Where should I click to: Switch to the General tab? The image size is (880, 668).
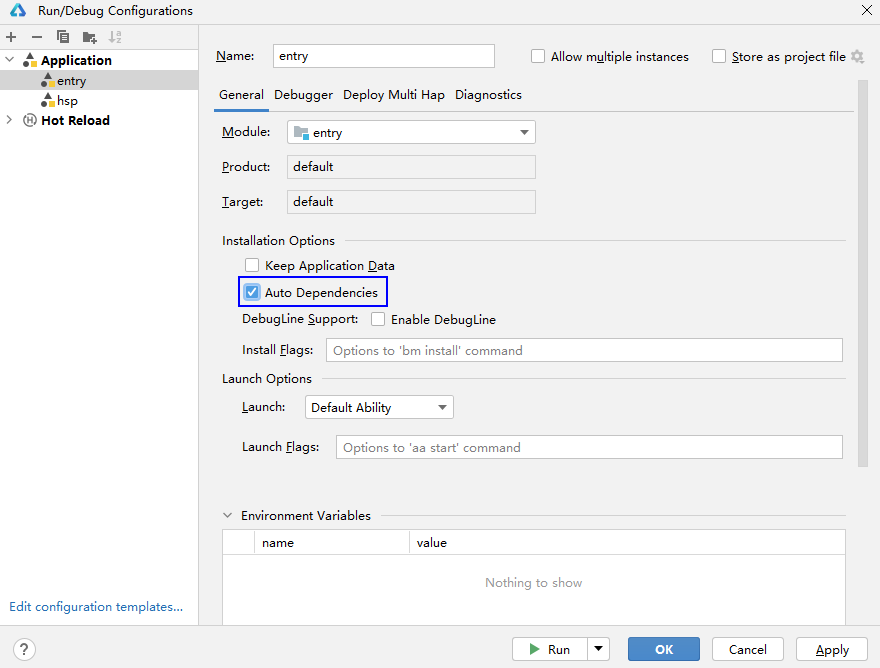(241, 95)
